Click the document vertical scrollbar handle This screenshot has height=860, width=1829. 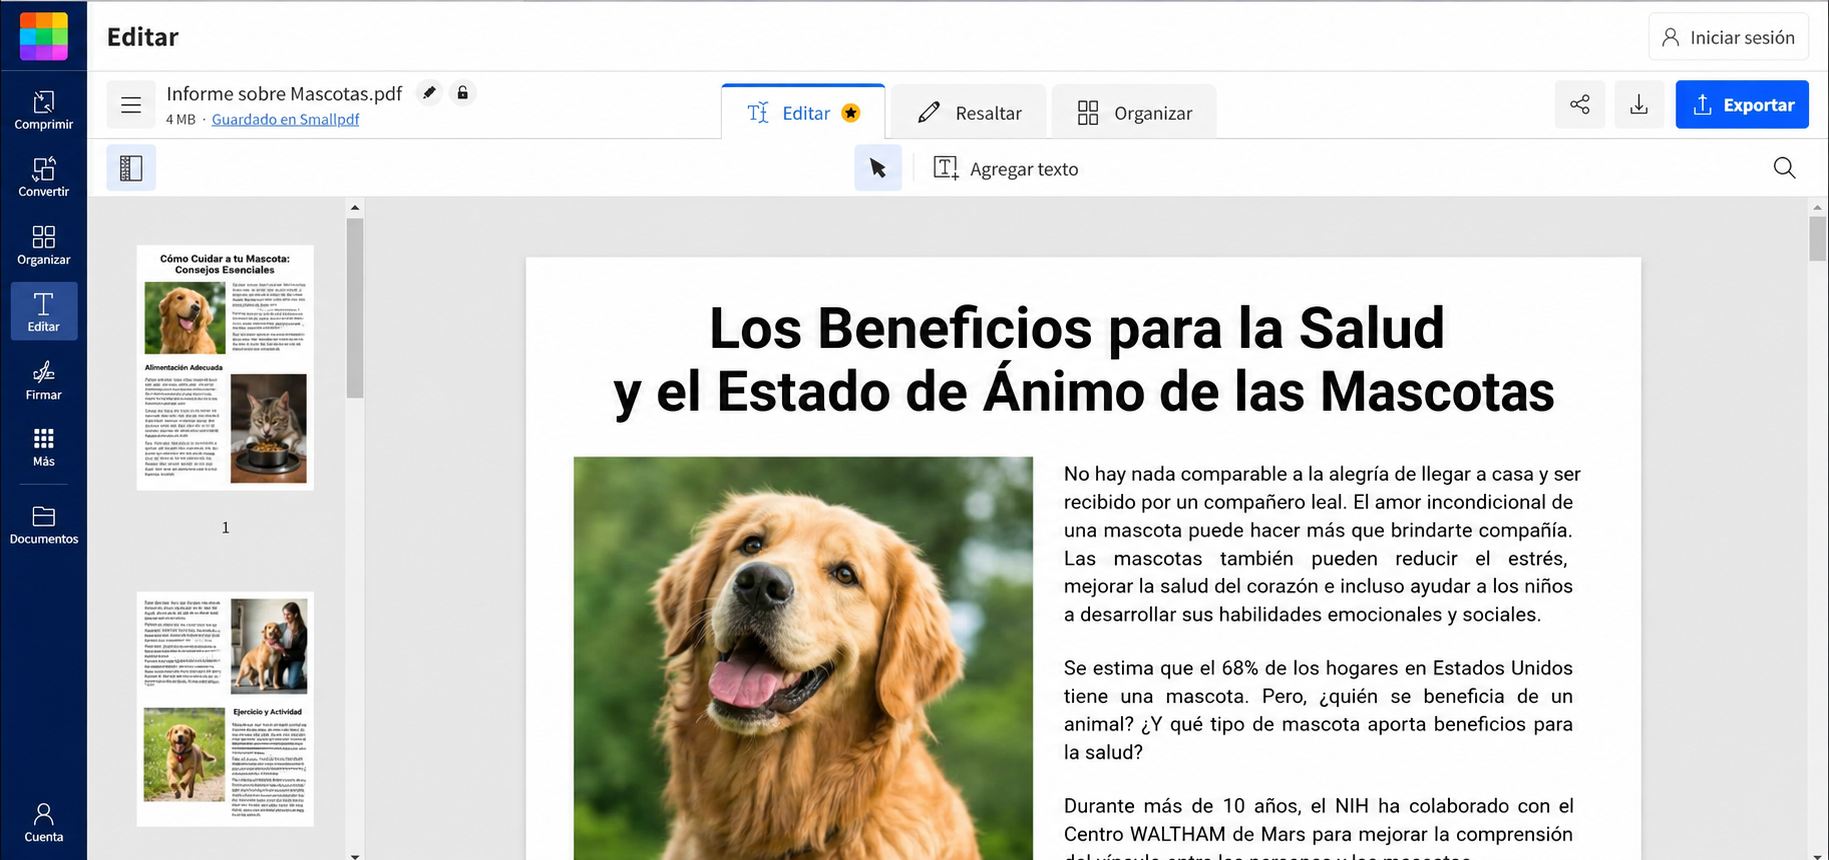coord(1818,239)
